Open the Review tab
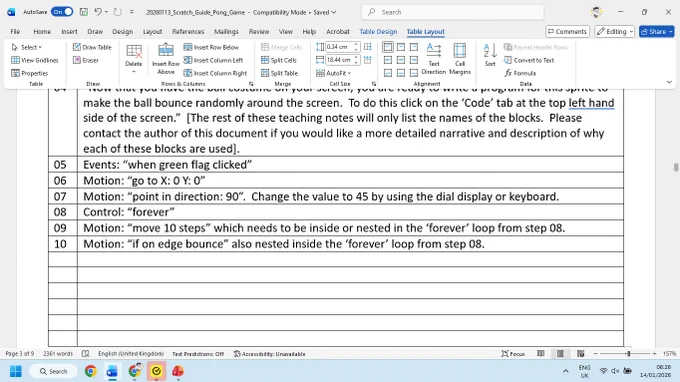 pos(259,32)
